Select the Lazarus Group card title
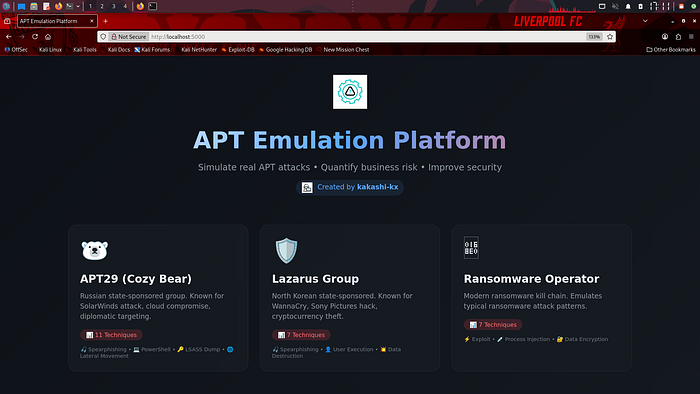Image resolution: width=700 pixels, height=394 pixels. tap(315, 279)
